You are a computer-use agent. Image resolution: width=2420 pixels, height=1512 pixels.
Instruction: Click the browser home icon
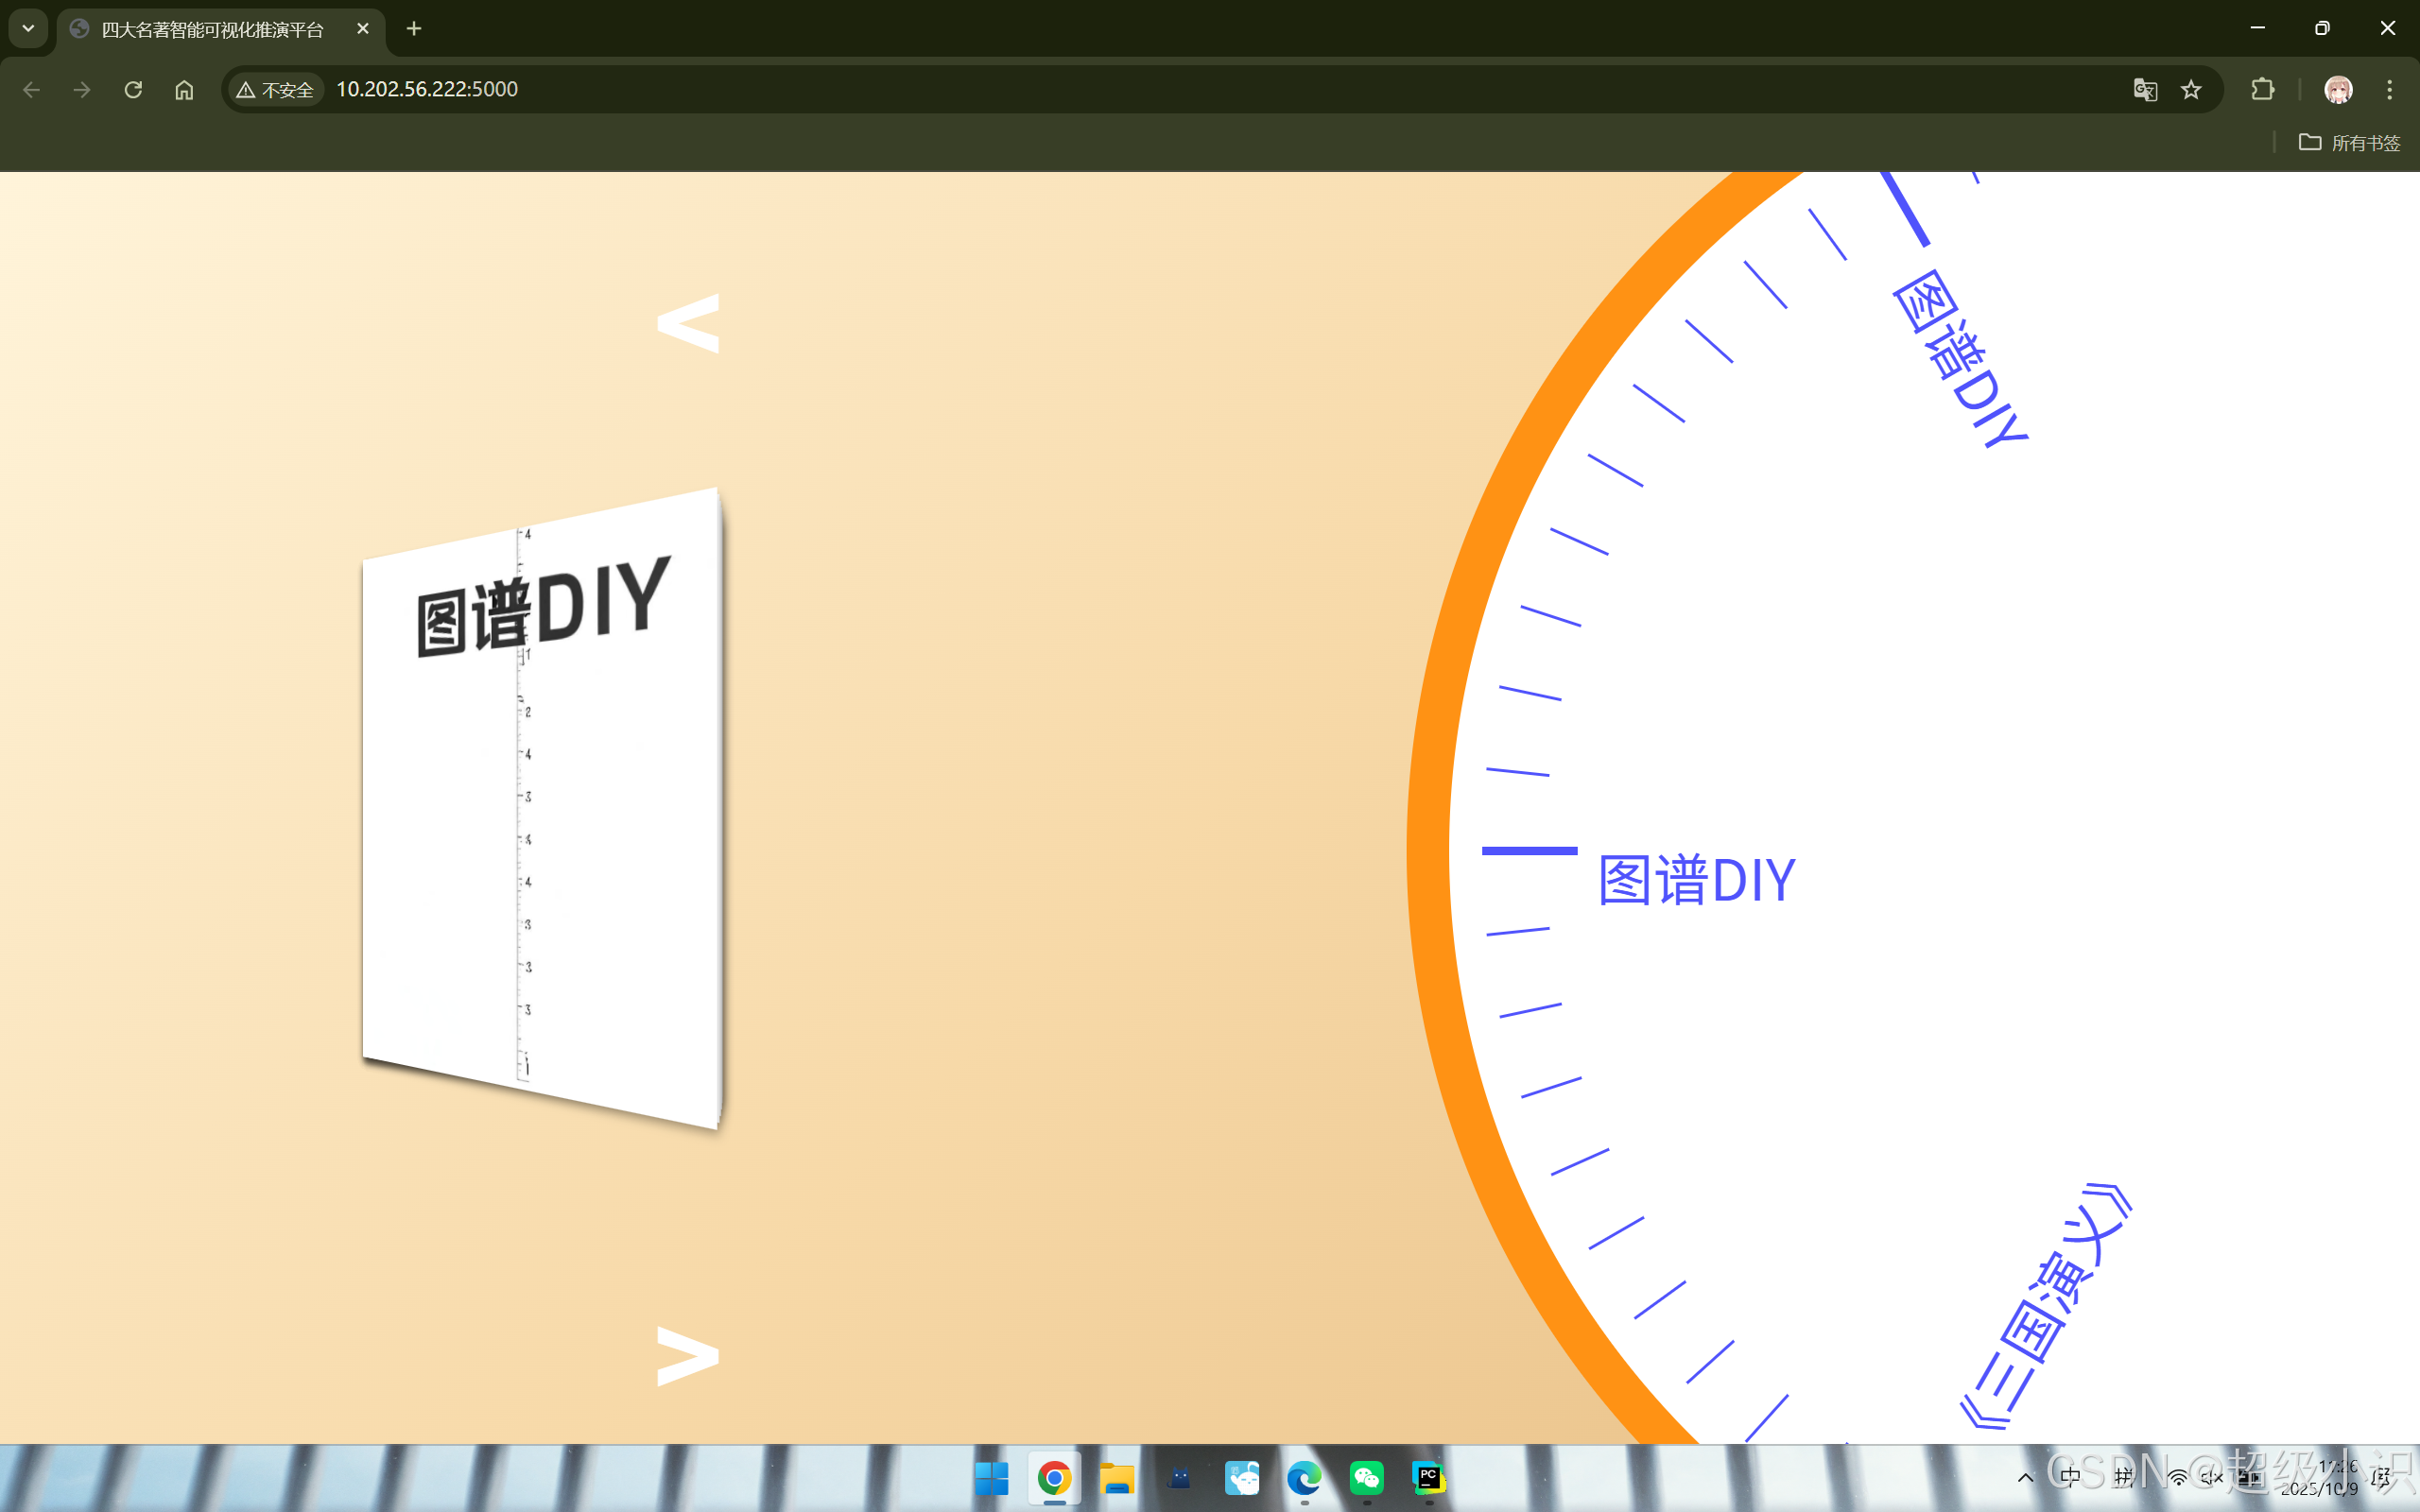[x=184, y=90]
